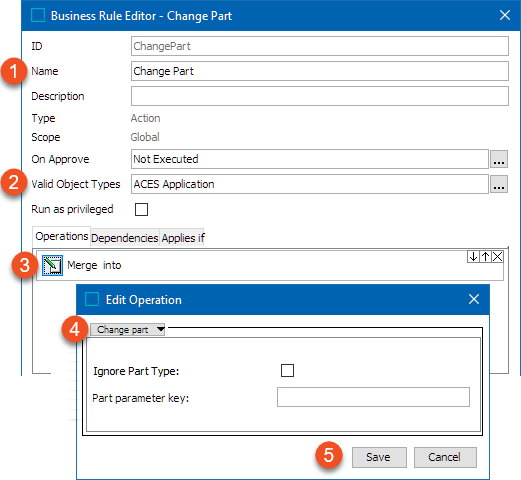The height and width of the screenshot is (480, 521).
Task: Switch to the Dependencies tab
Action: coord(125,238)
